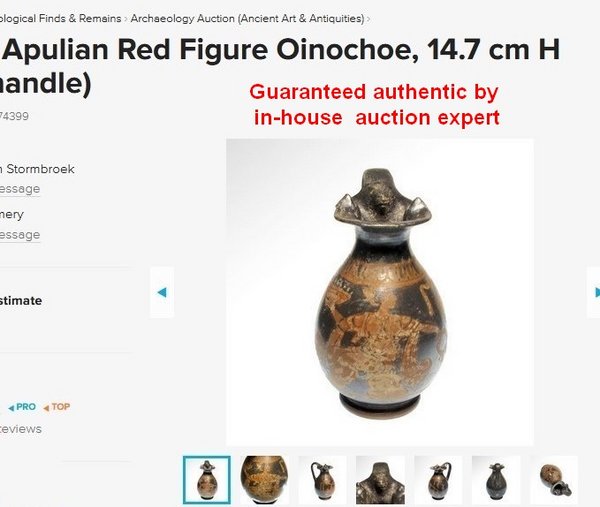The height and width of the screenshot is (507, 600).
Task: Click the PRO seller badge
Action: click(22, 407)
